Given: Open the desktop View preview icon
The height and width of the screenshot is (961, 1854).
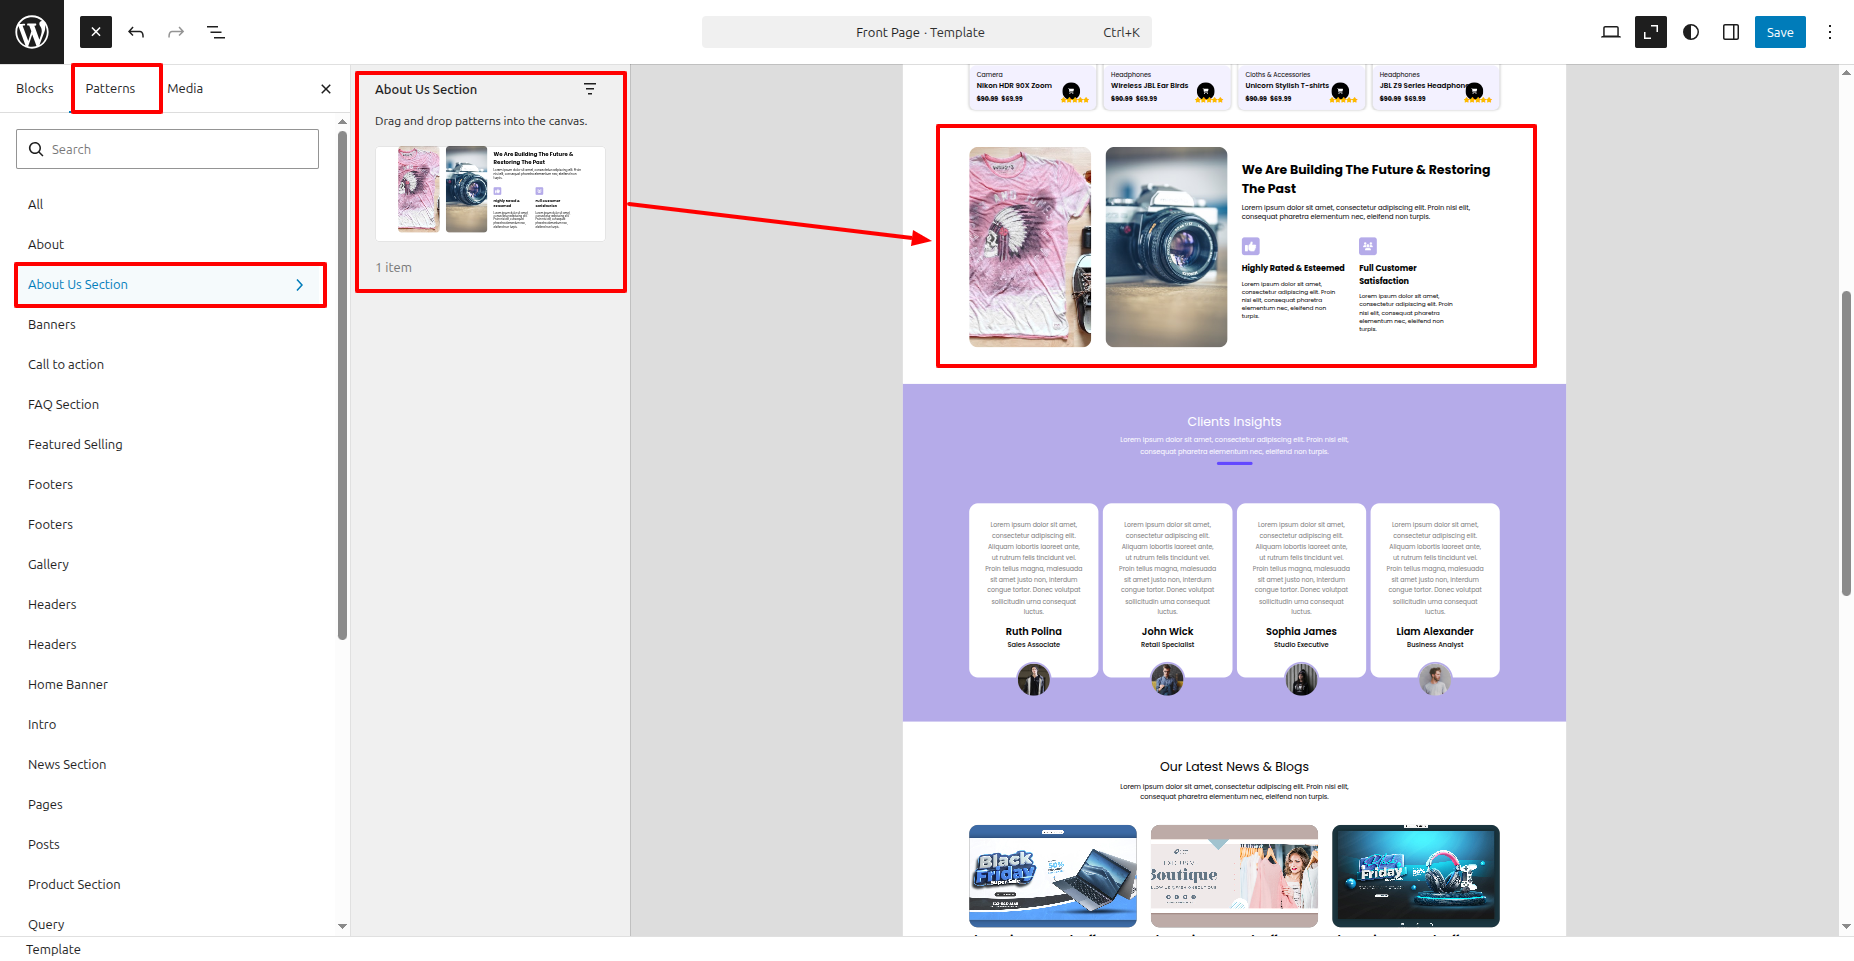Looking at the screenshot, I should pyautogui.click(x=1610, y=32).
